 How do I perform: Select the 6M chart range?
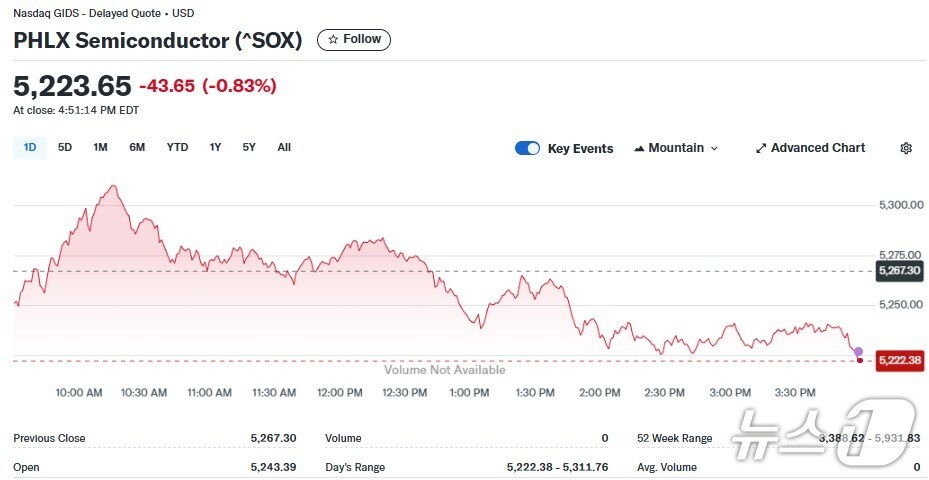pyautogui.click(x=137, y=147)
